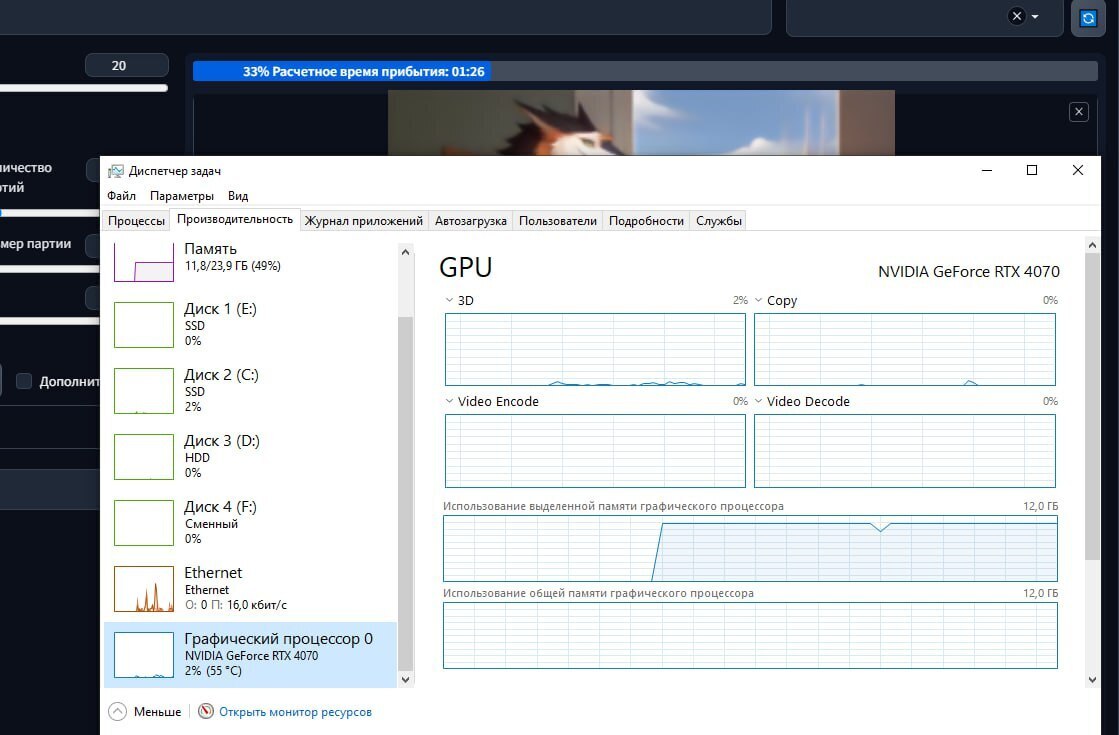1119x735 pixels.
Task: Click the circled X clear icon at top
Action: pos(1016,16)
